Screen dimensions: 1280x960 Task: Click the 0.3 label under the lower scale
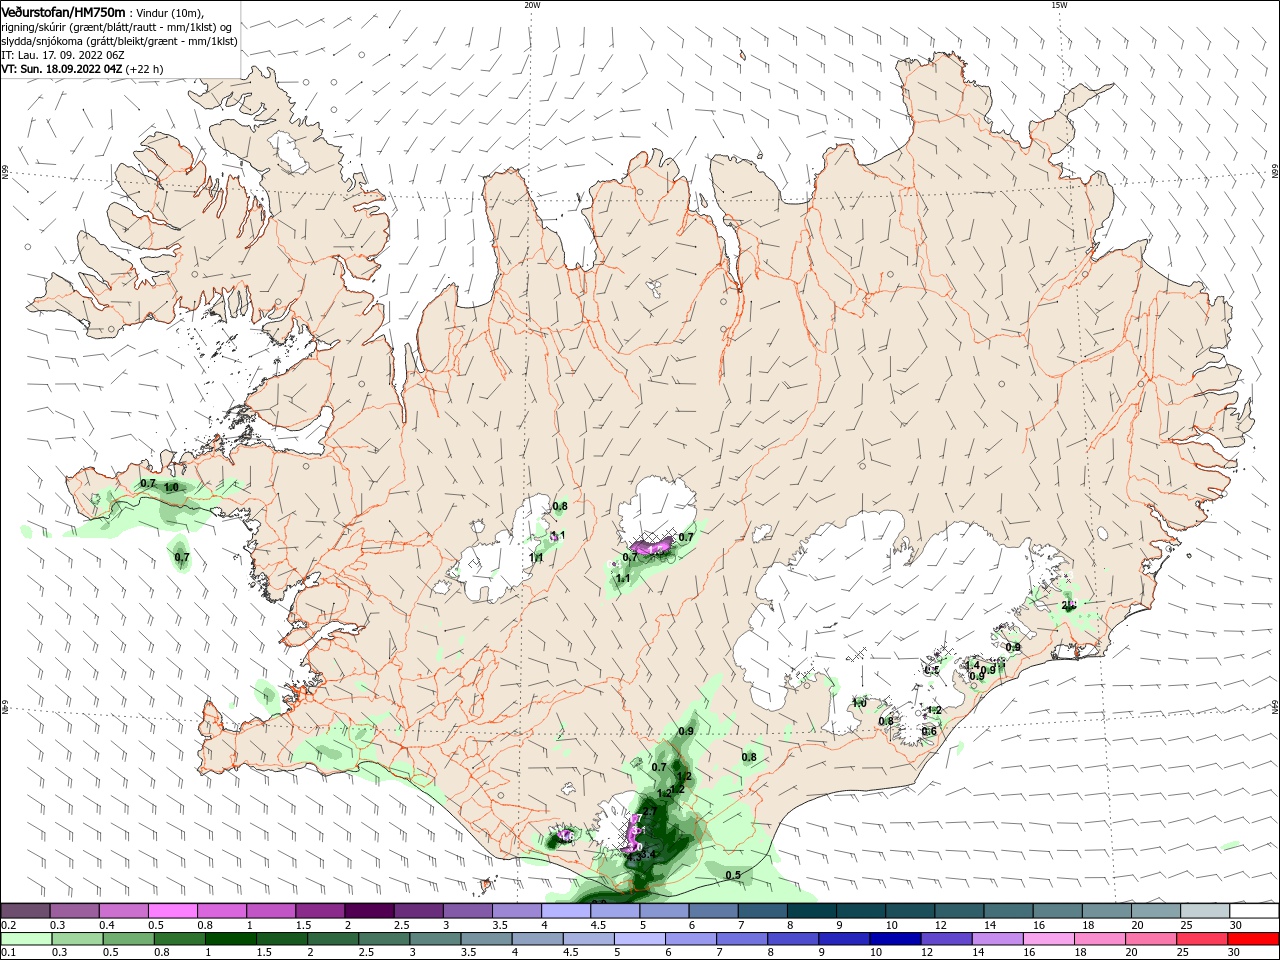click(x=60, y=953)
